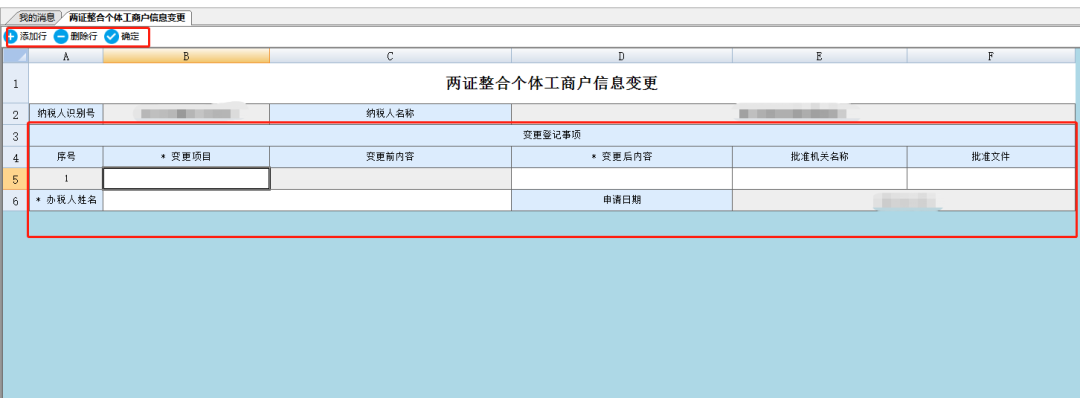The width and height of the screenshot is (1080, 398).
Task: Click the 序号 cell containing 1
Action: click(66, 178)
